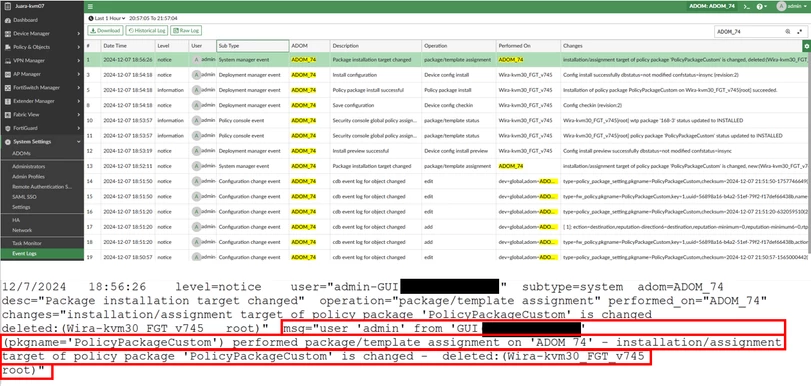Open the column settings gear icon

coord(806,46)
